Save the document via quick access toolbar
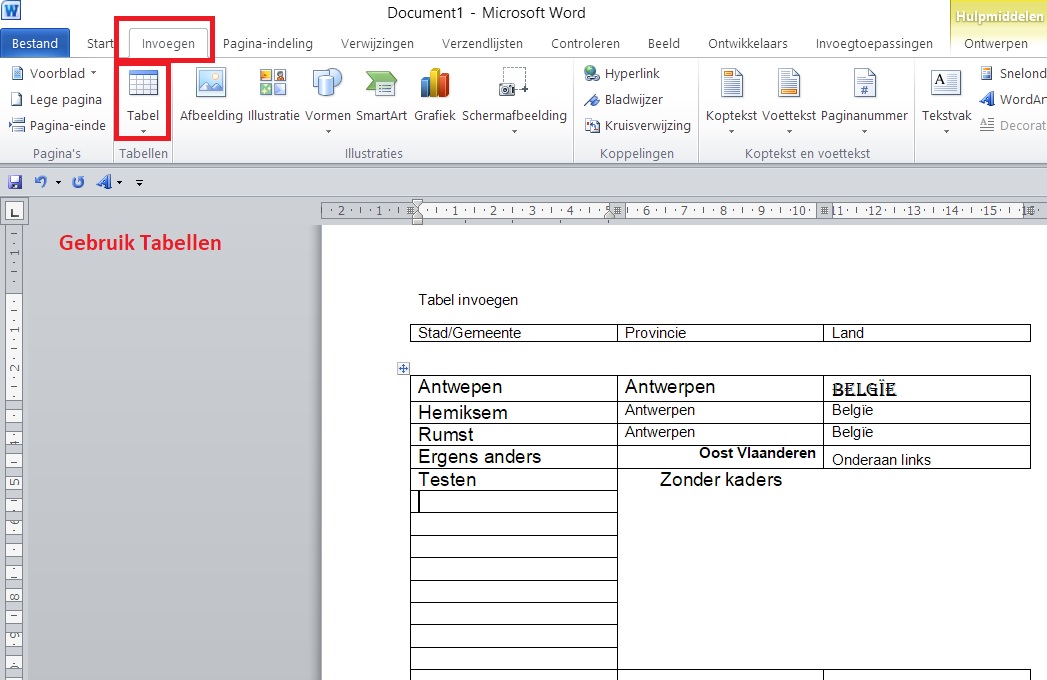This screenshot has height=680, width=1047. point(15,182)
